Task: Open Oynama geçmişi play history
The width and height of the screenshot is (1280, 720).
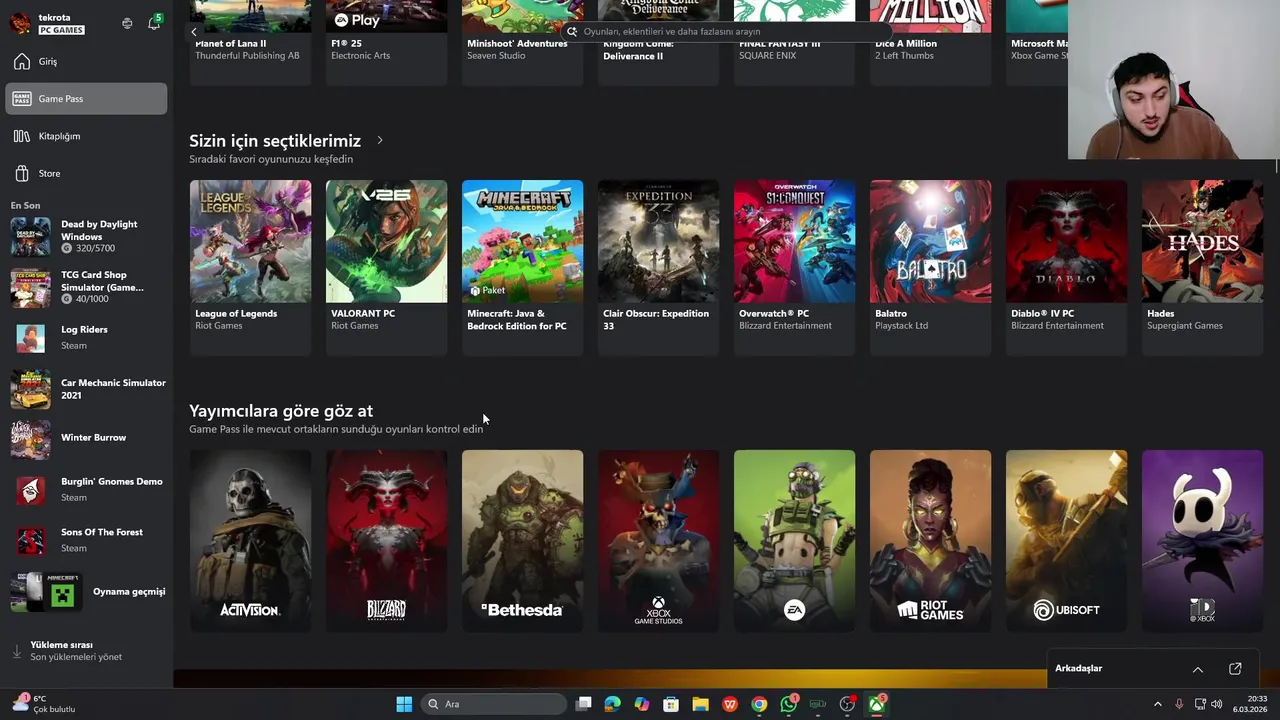Action: [86, 592]
